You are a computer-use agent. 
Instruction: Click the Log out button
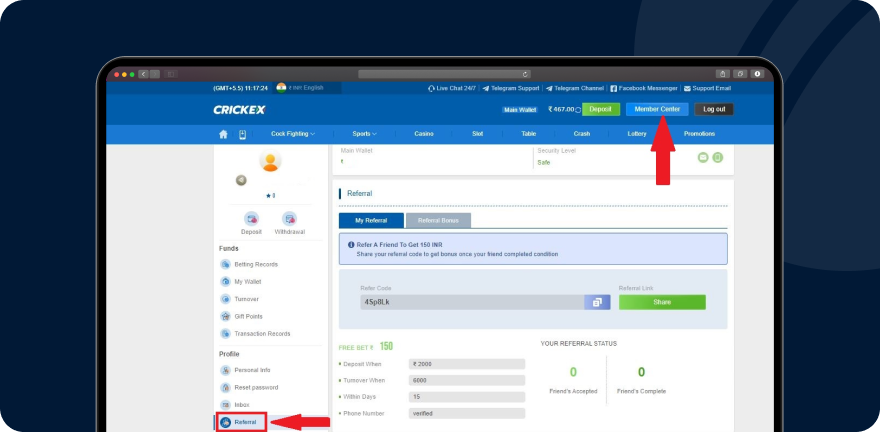coord(714,109)
